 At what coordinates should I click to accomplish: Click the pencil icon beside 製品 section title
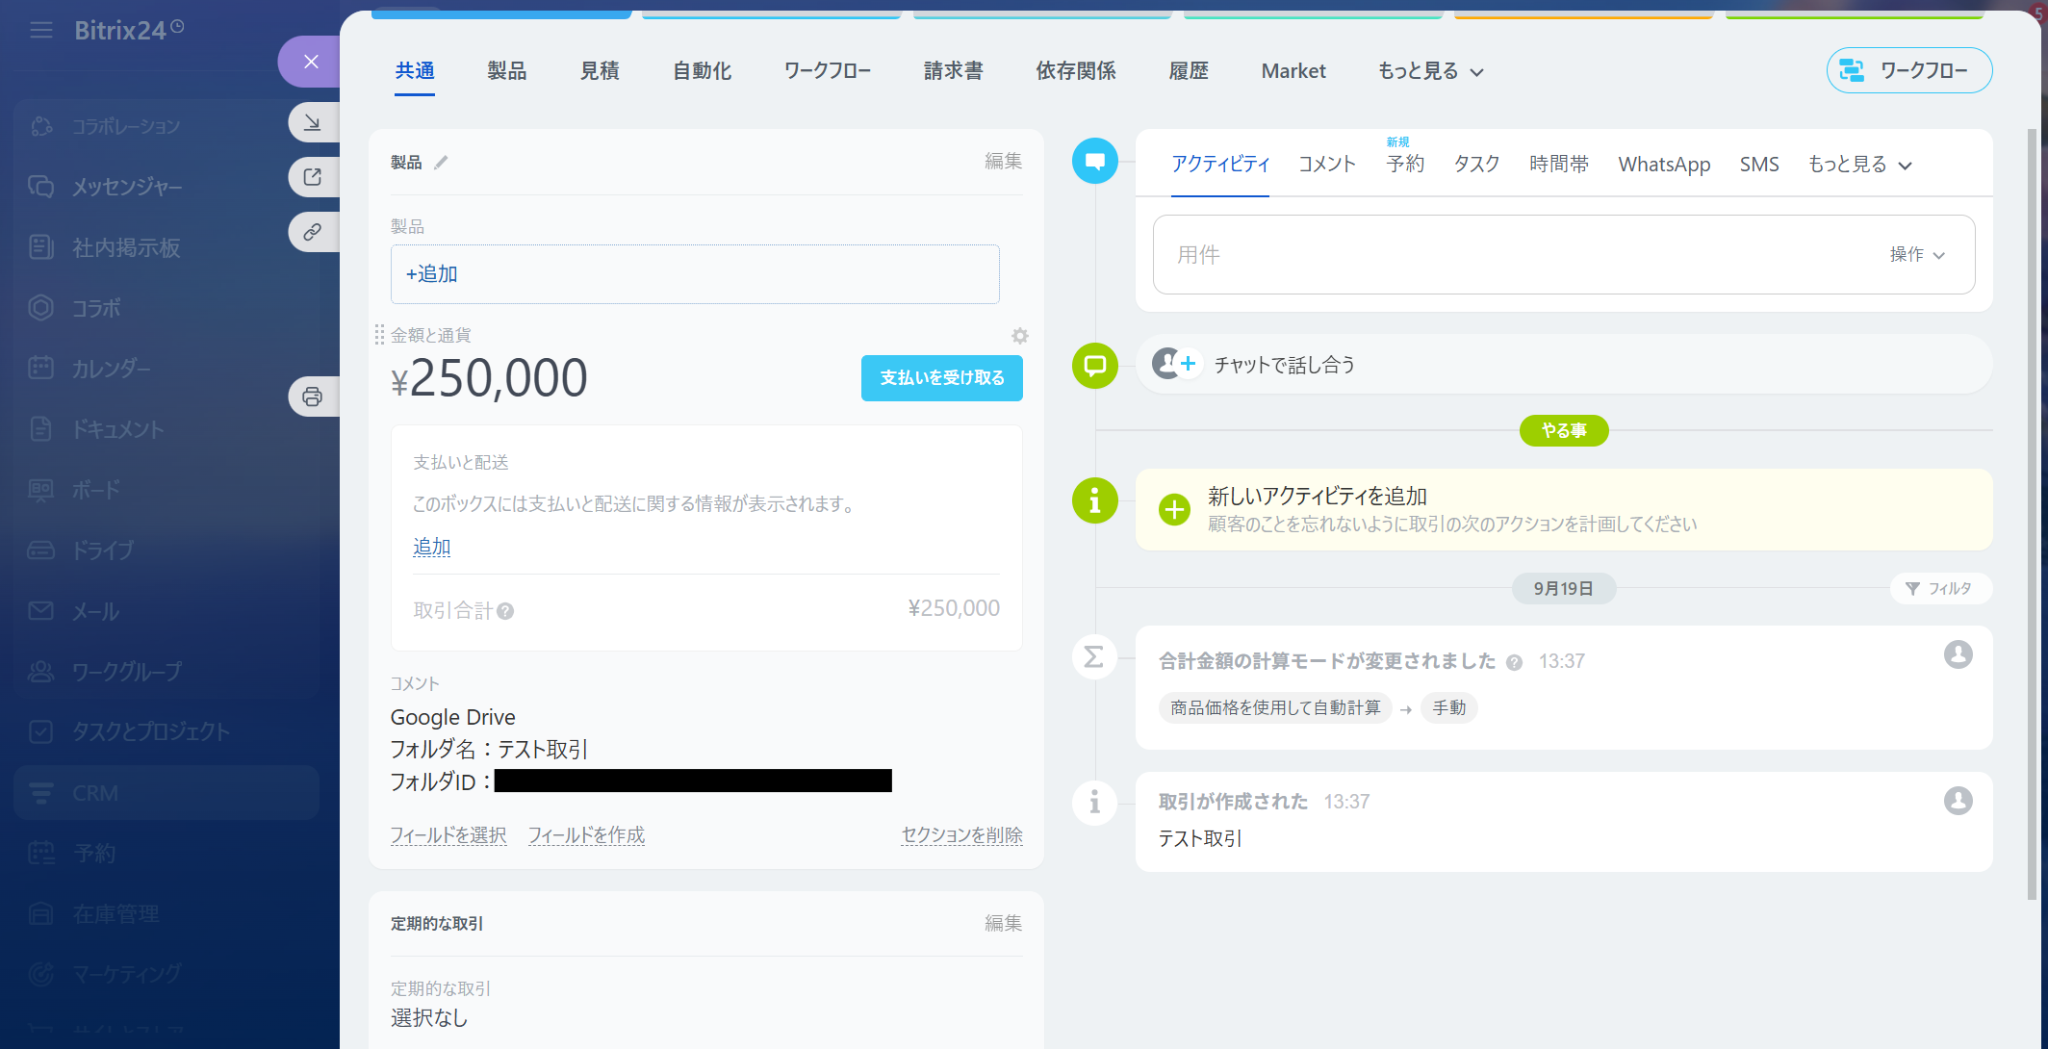point(441,162)
